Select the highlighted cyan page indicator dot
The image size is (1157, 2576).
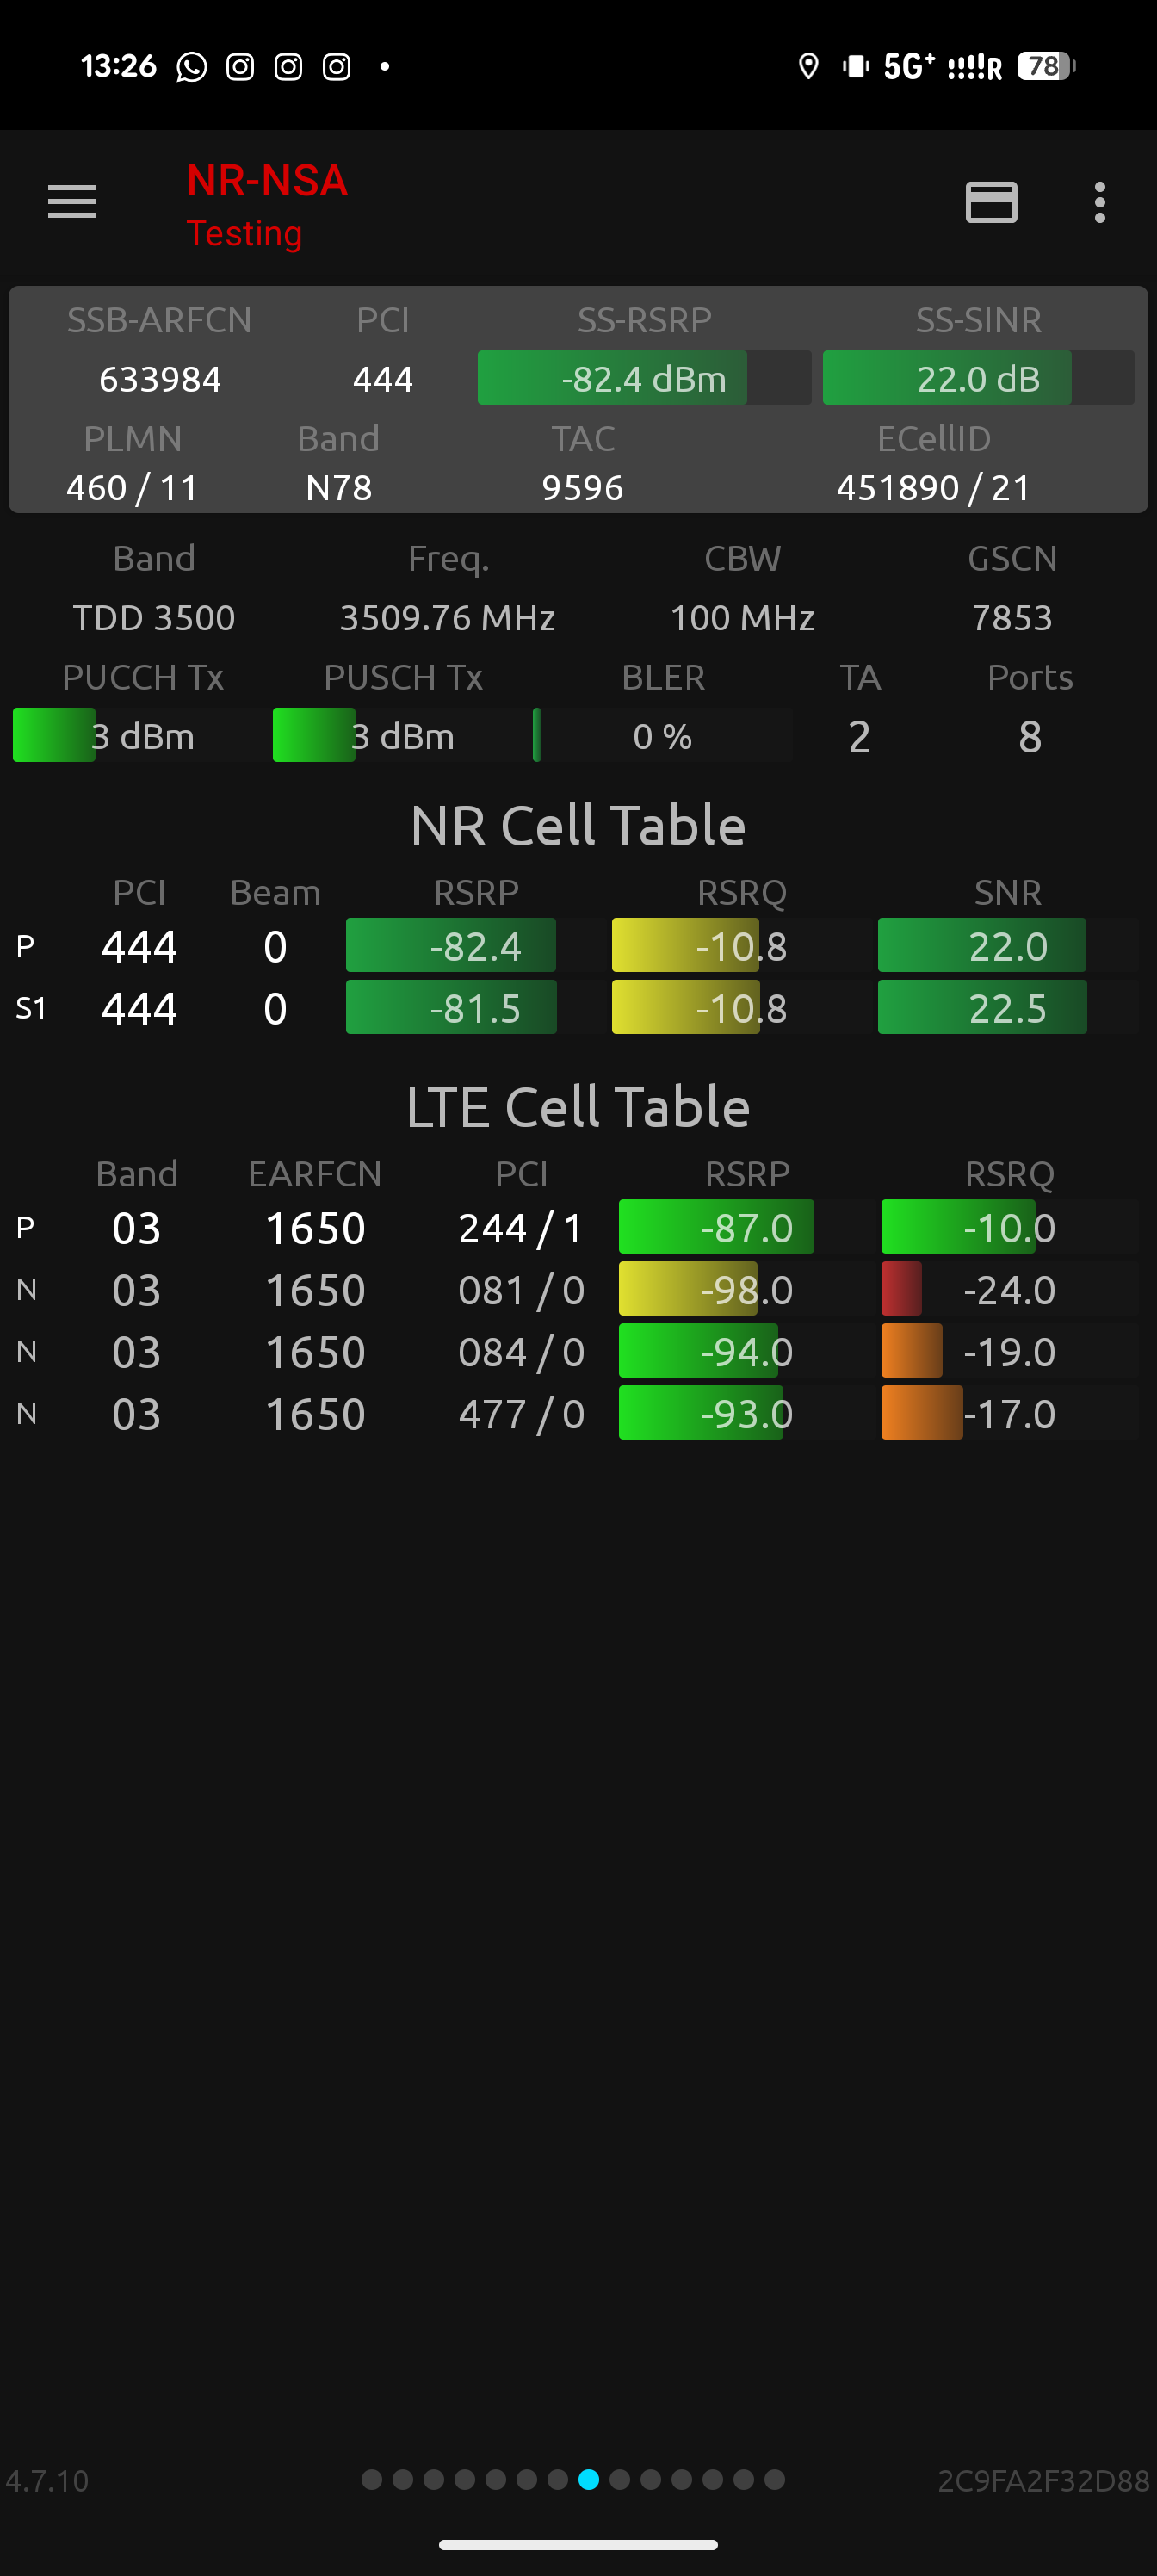(589, 2479)
